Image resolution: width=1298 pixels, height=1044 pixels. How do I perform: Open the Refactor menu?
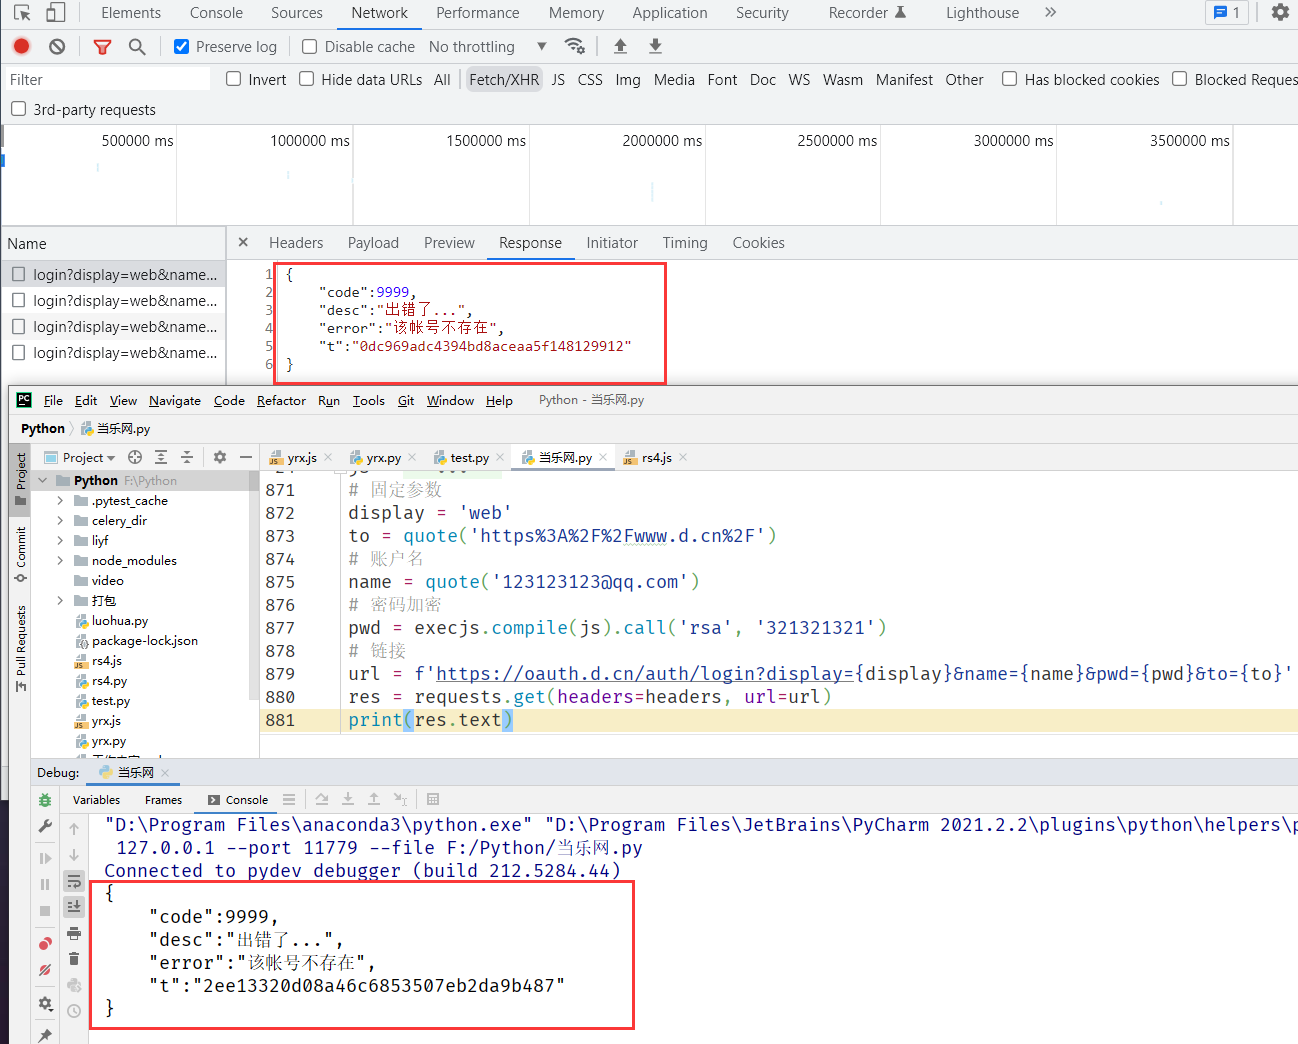281,401
